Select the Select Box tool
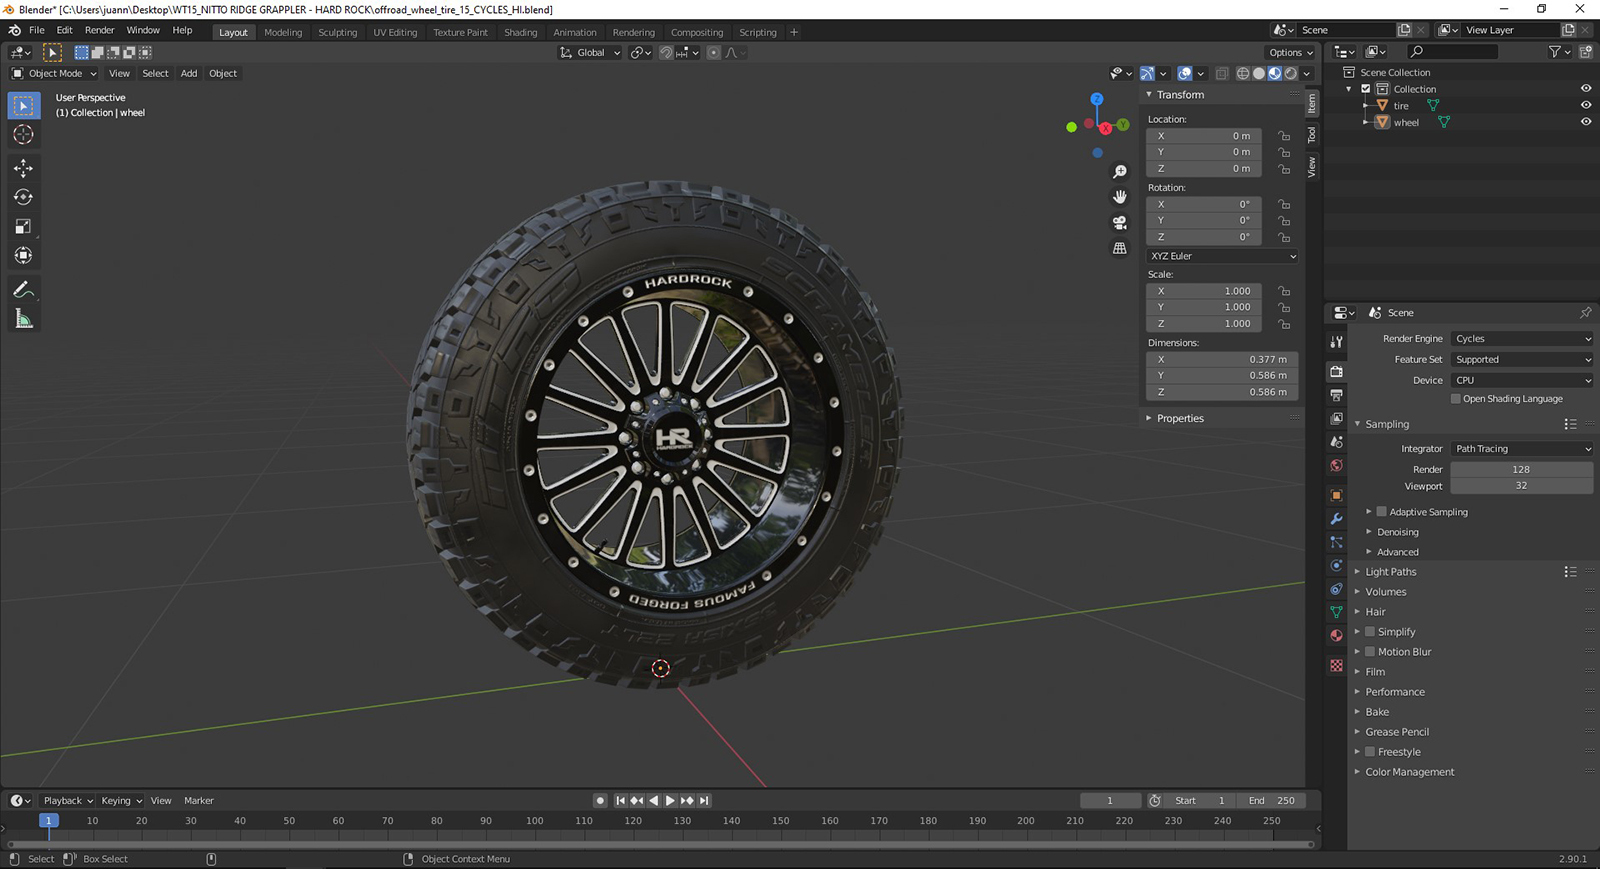Screen dimensions: 1600x869 point(24,106)
